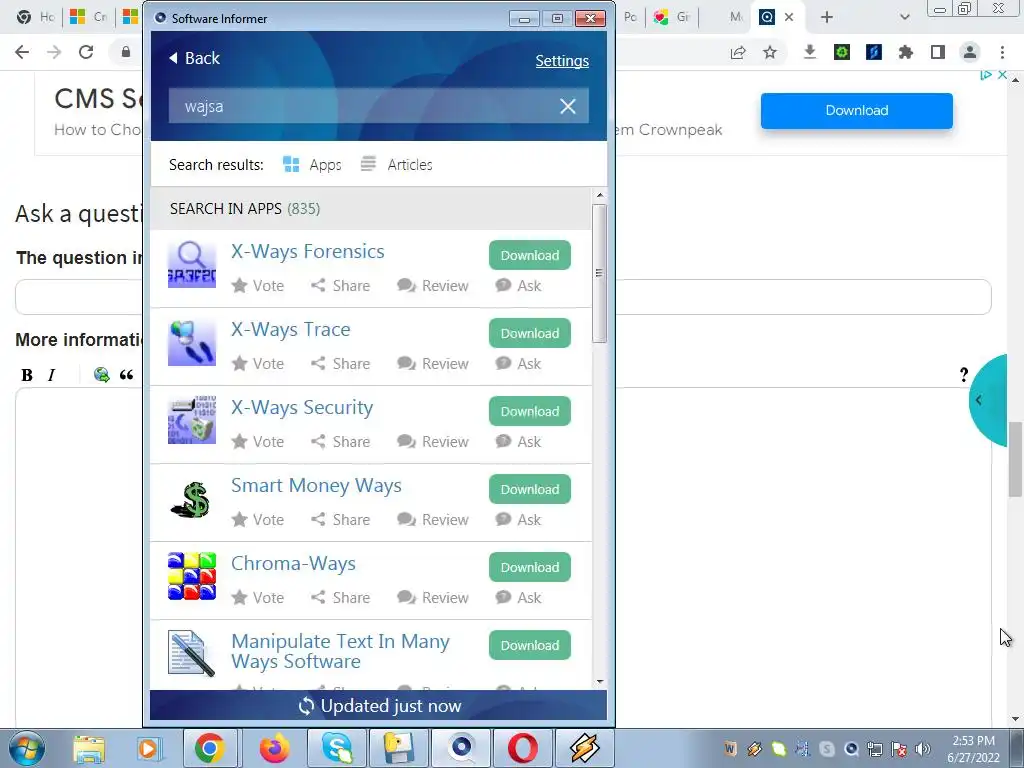The image size is (1024, 768).
Task: Open Firefox from the taskbar
Action: pos(274,748)
